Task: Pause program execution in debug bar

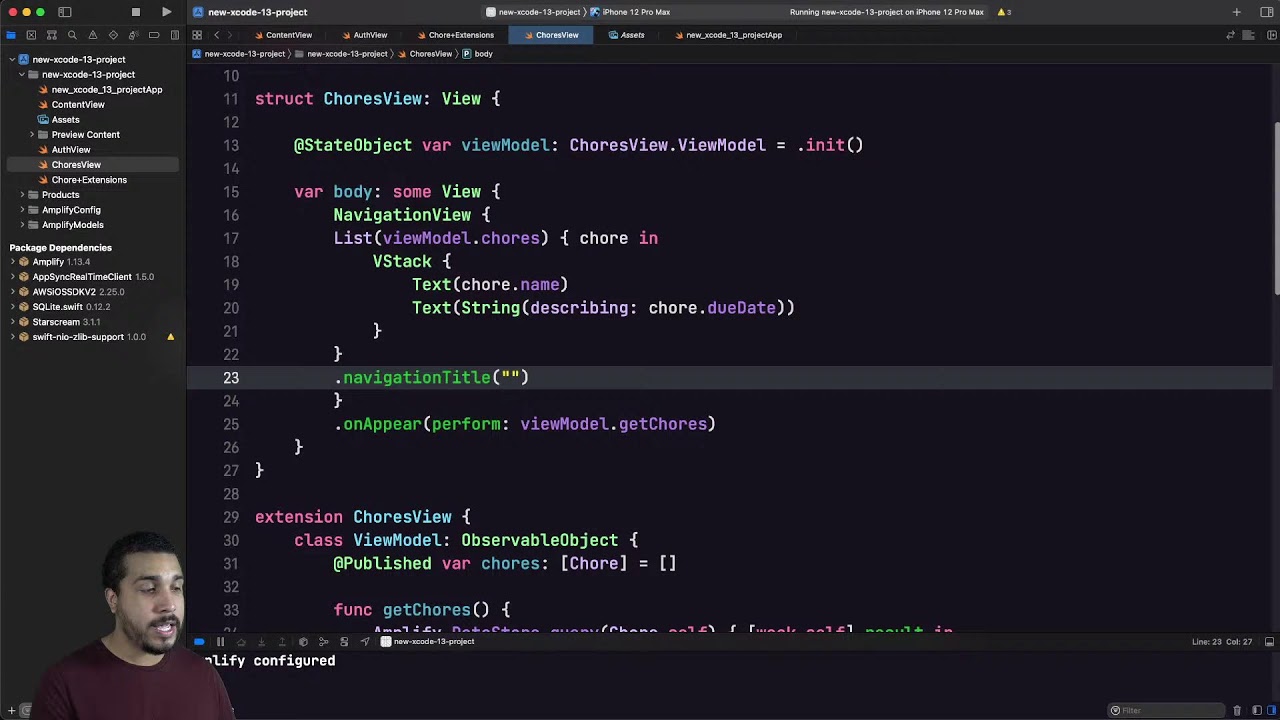Action: 220,642
